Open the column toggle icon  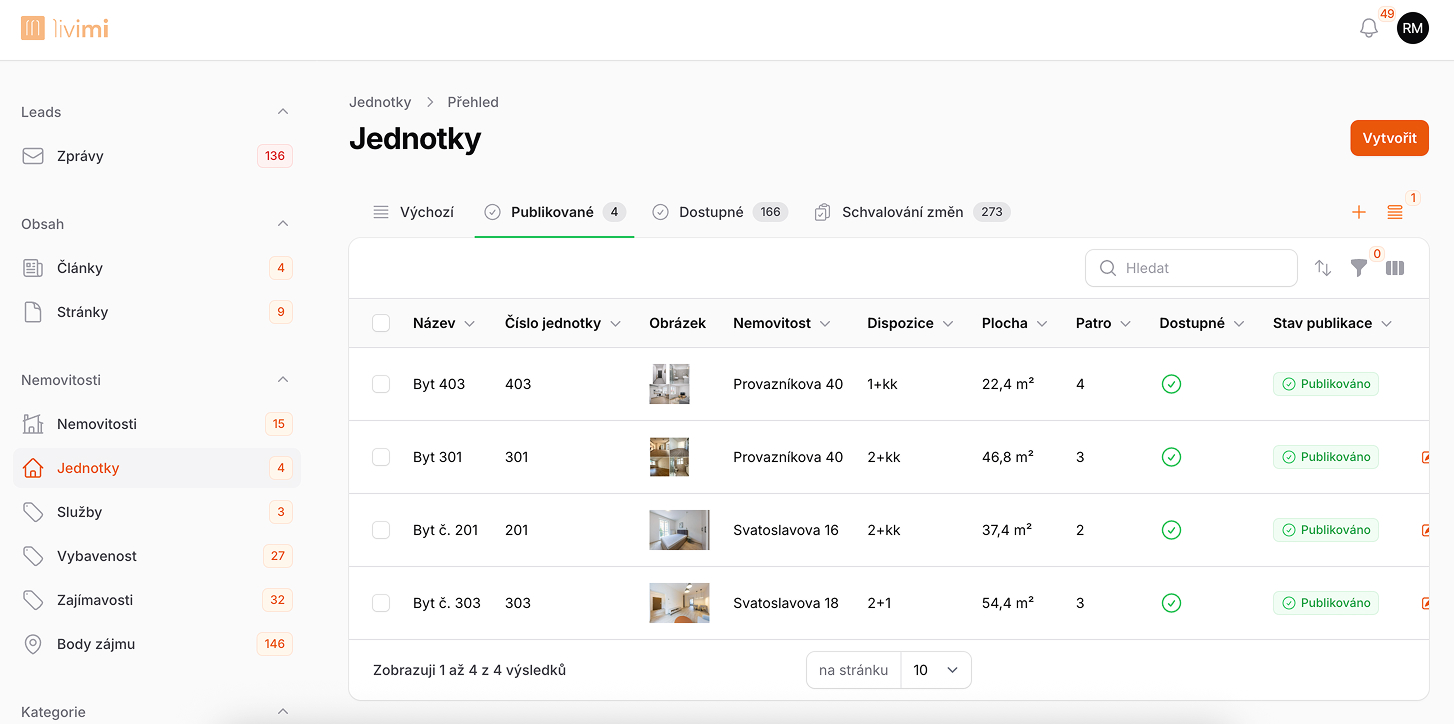(1395, 268)
